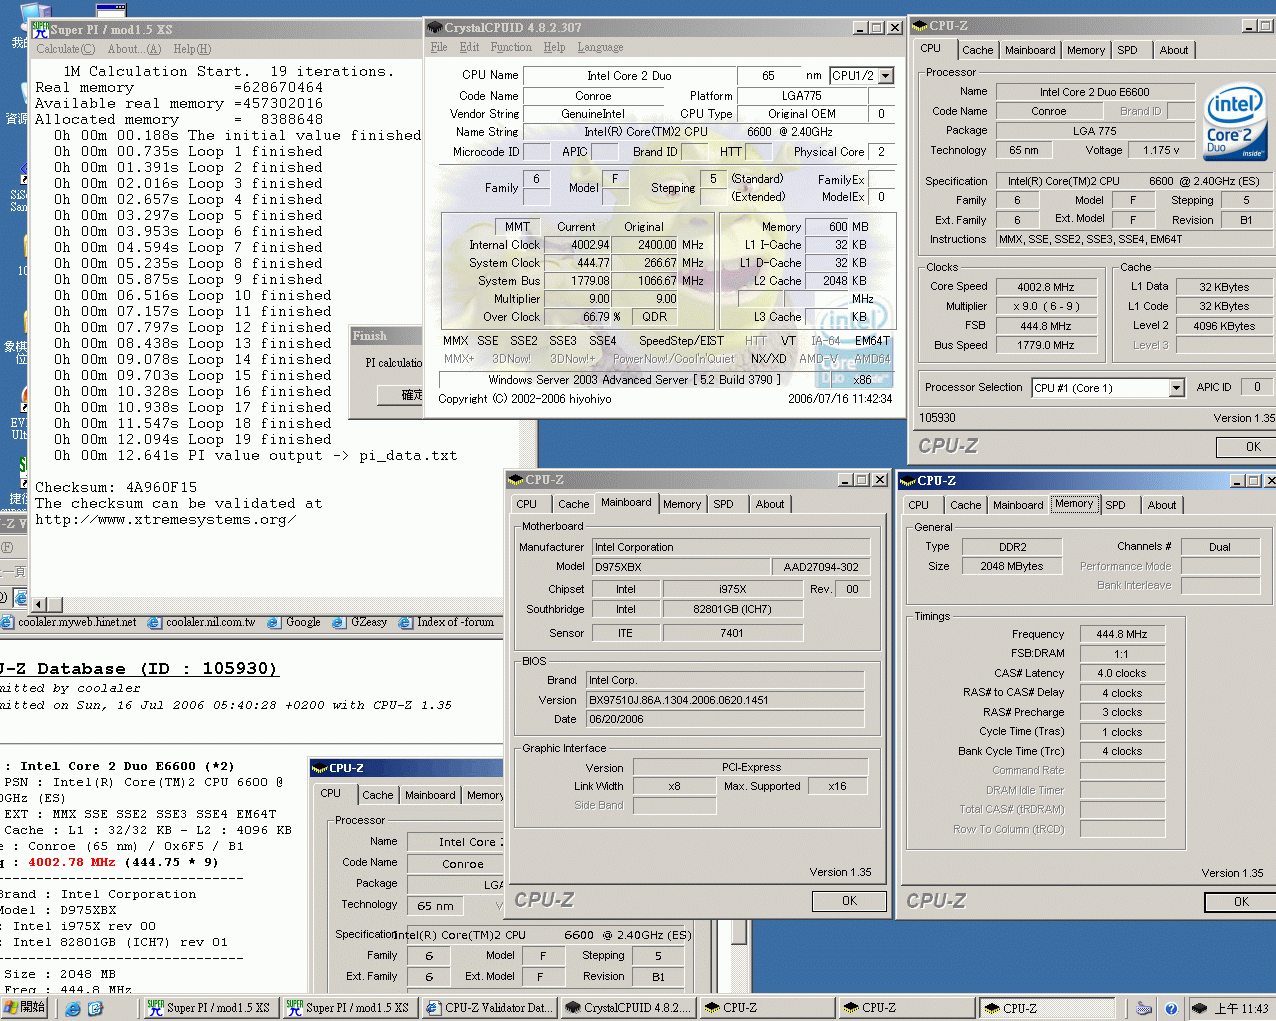Viewport: 1276px width, 1021px height.
Task: Open the Help menu in CrystalCPUID
Action: coord(554,47)
